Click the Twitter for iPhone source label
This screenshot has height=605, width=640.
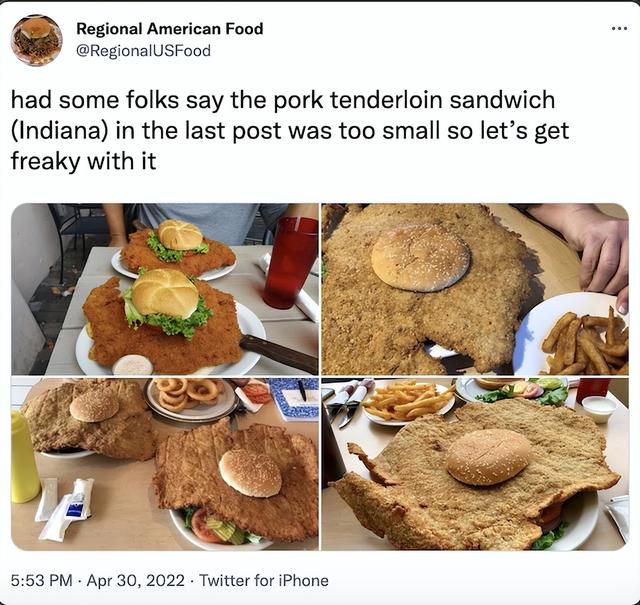(264, 580)
